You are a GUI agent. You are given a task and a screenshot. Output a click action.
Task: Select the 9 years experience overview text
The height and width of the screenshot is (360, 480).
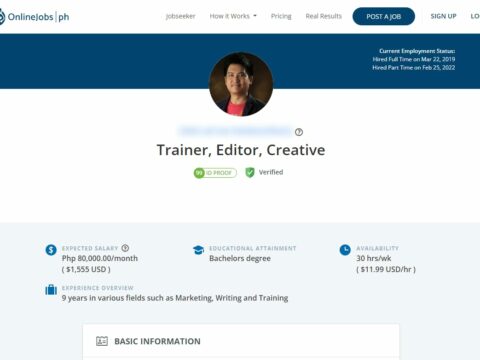(x=175, y=298)
